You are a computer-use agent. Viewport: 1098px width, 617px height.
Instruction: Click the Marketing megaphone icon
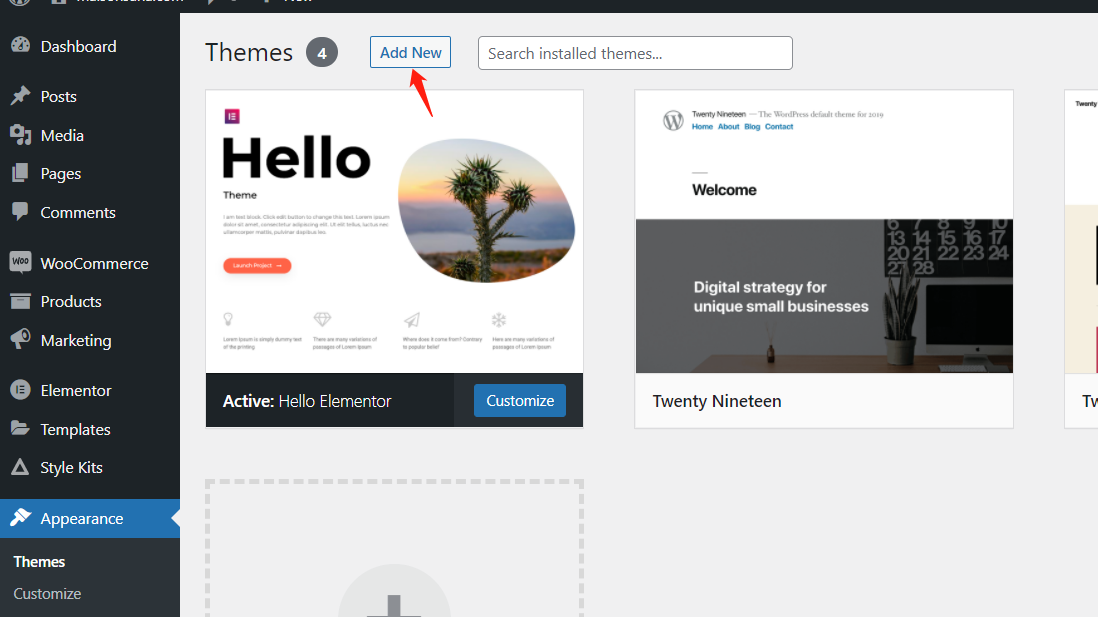click(20, 340)
